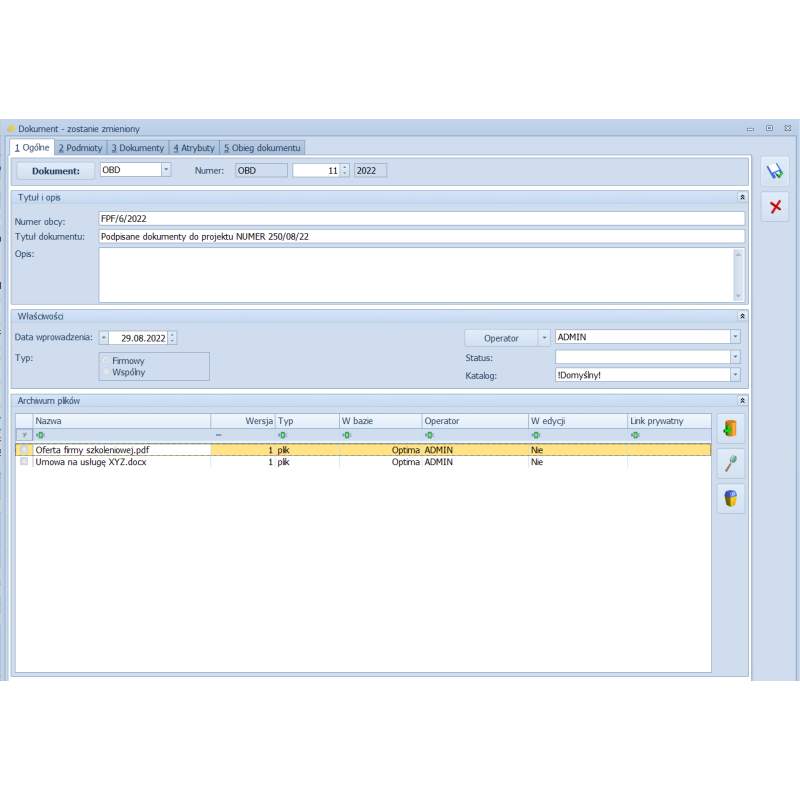Tick checkbox for Umowa na usługę XYZ.docx
This screenshot has width=800, height=800.
(x=24, y=462)
